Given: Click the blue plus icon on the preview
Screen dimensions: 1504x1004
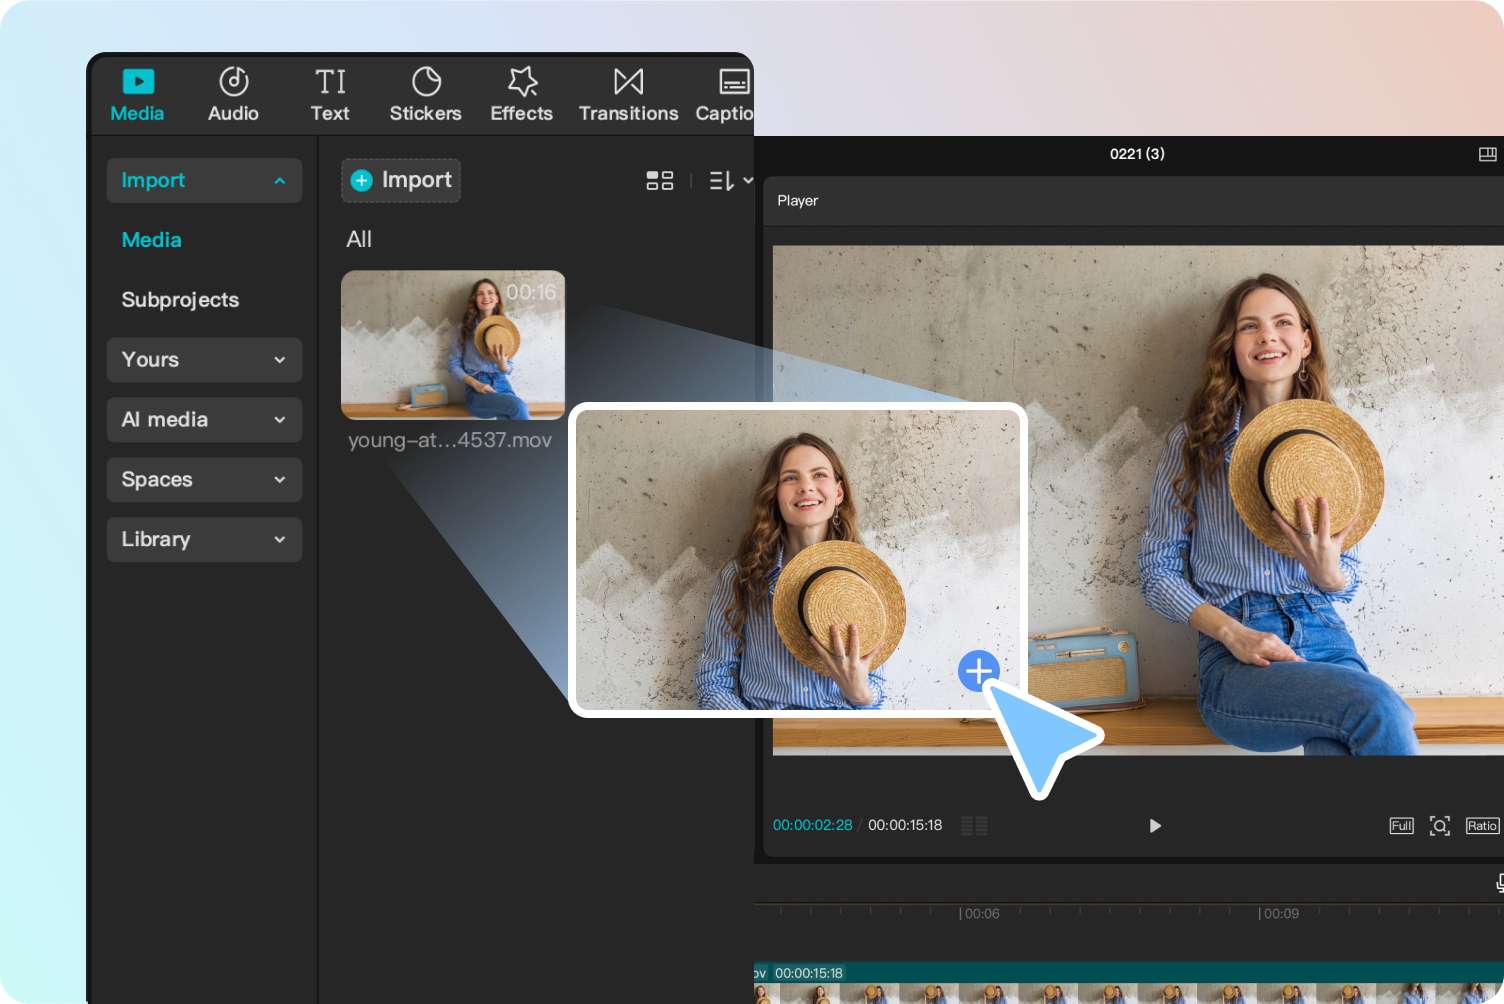Looking at the screenshot, I should [978, 670].
